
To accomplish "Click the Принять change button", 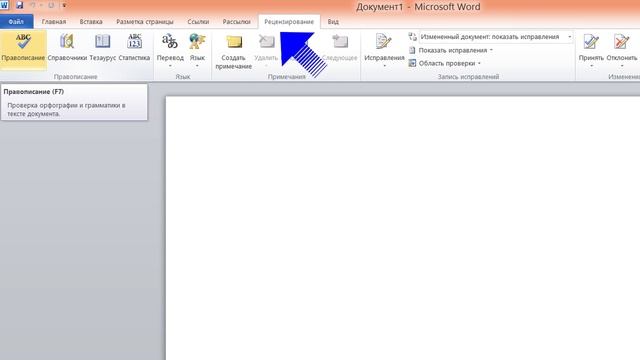I will 591,50.
